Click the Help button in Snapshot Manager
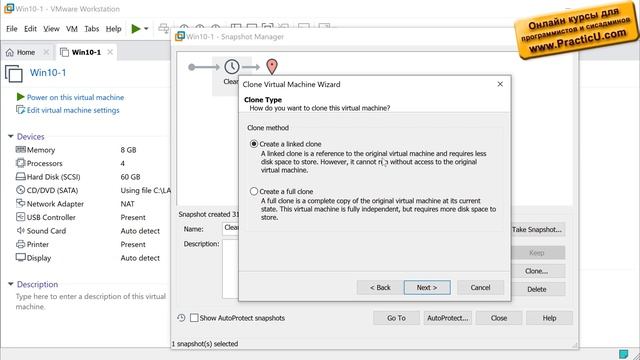640x360 pixels. tap(549, 318)
